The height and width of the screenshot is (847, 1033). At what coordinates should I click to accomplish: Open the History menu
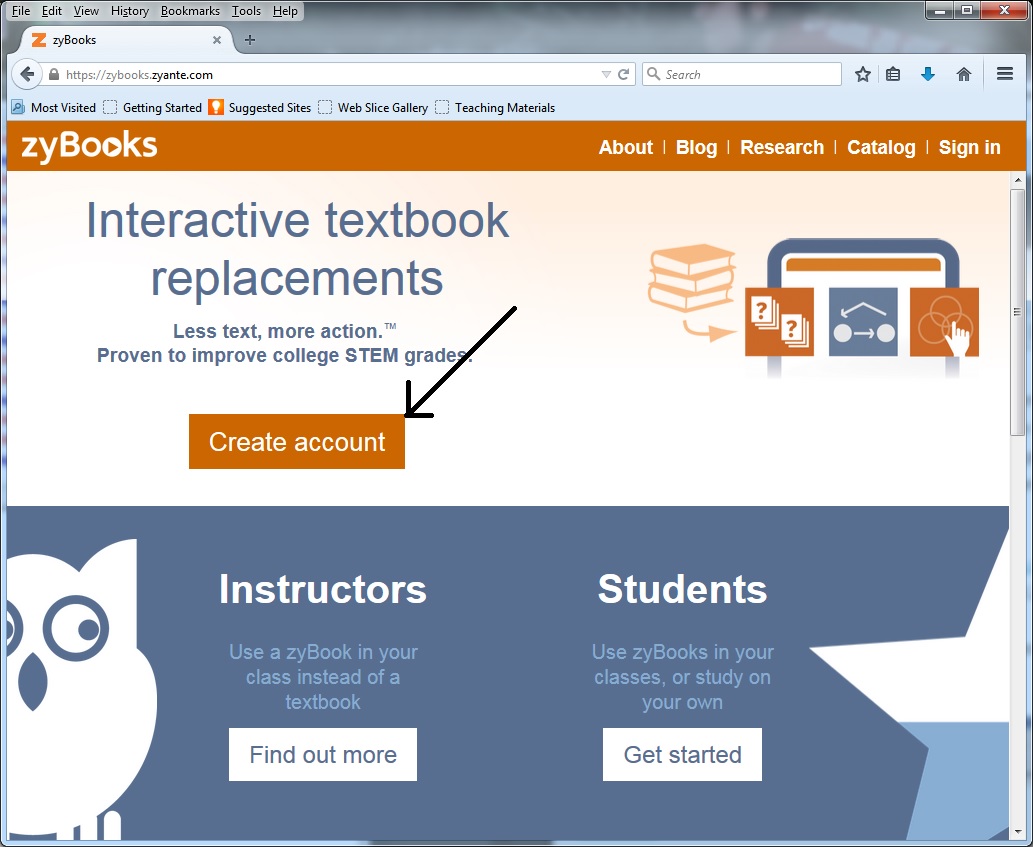pos(129,11)
